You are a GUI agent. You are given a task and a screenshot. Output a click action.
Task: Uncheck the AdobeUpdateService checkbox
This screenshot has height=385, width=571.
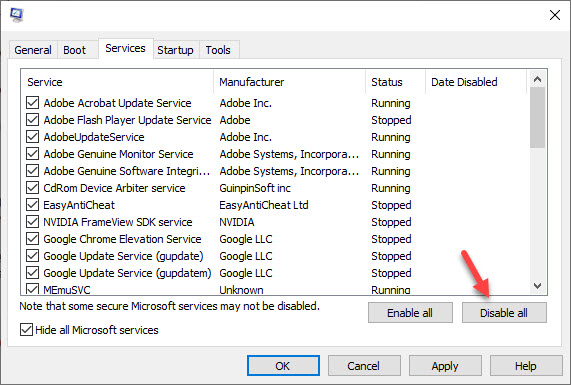click(32, 137)
